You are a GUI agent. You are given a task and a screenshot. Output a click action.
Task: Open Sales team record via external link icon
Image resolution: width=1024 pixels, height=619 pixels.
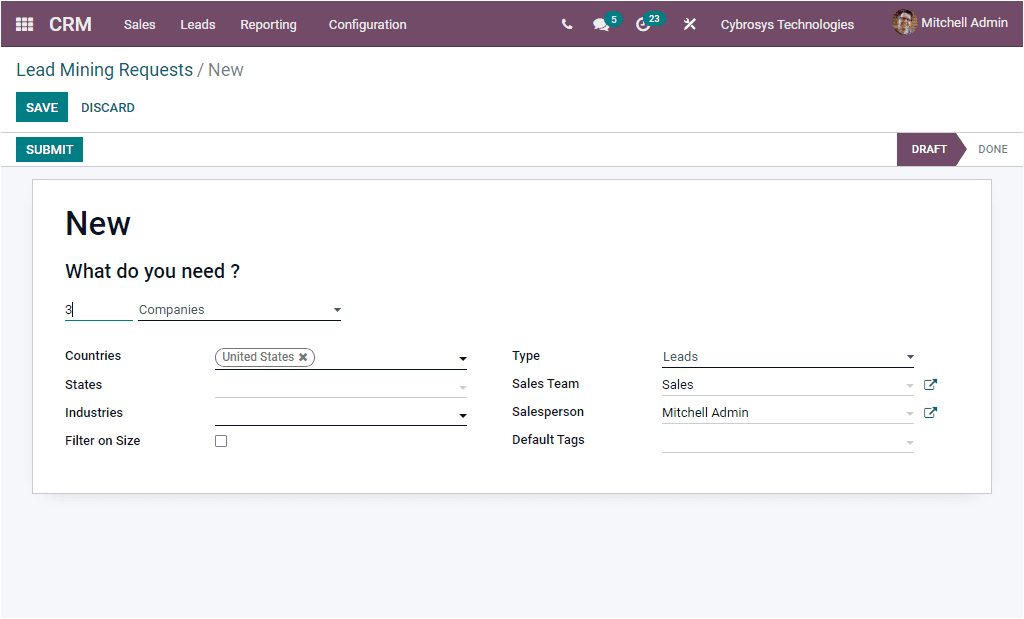click(x=930, y=384)
